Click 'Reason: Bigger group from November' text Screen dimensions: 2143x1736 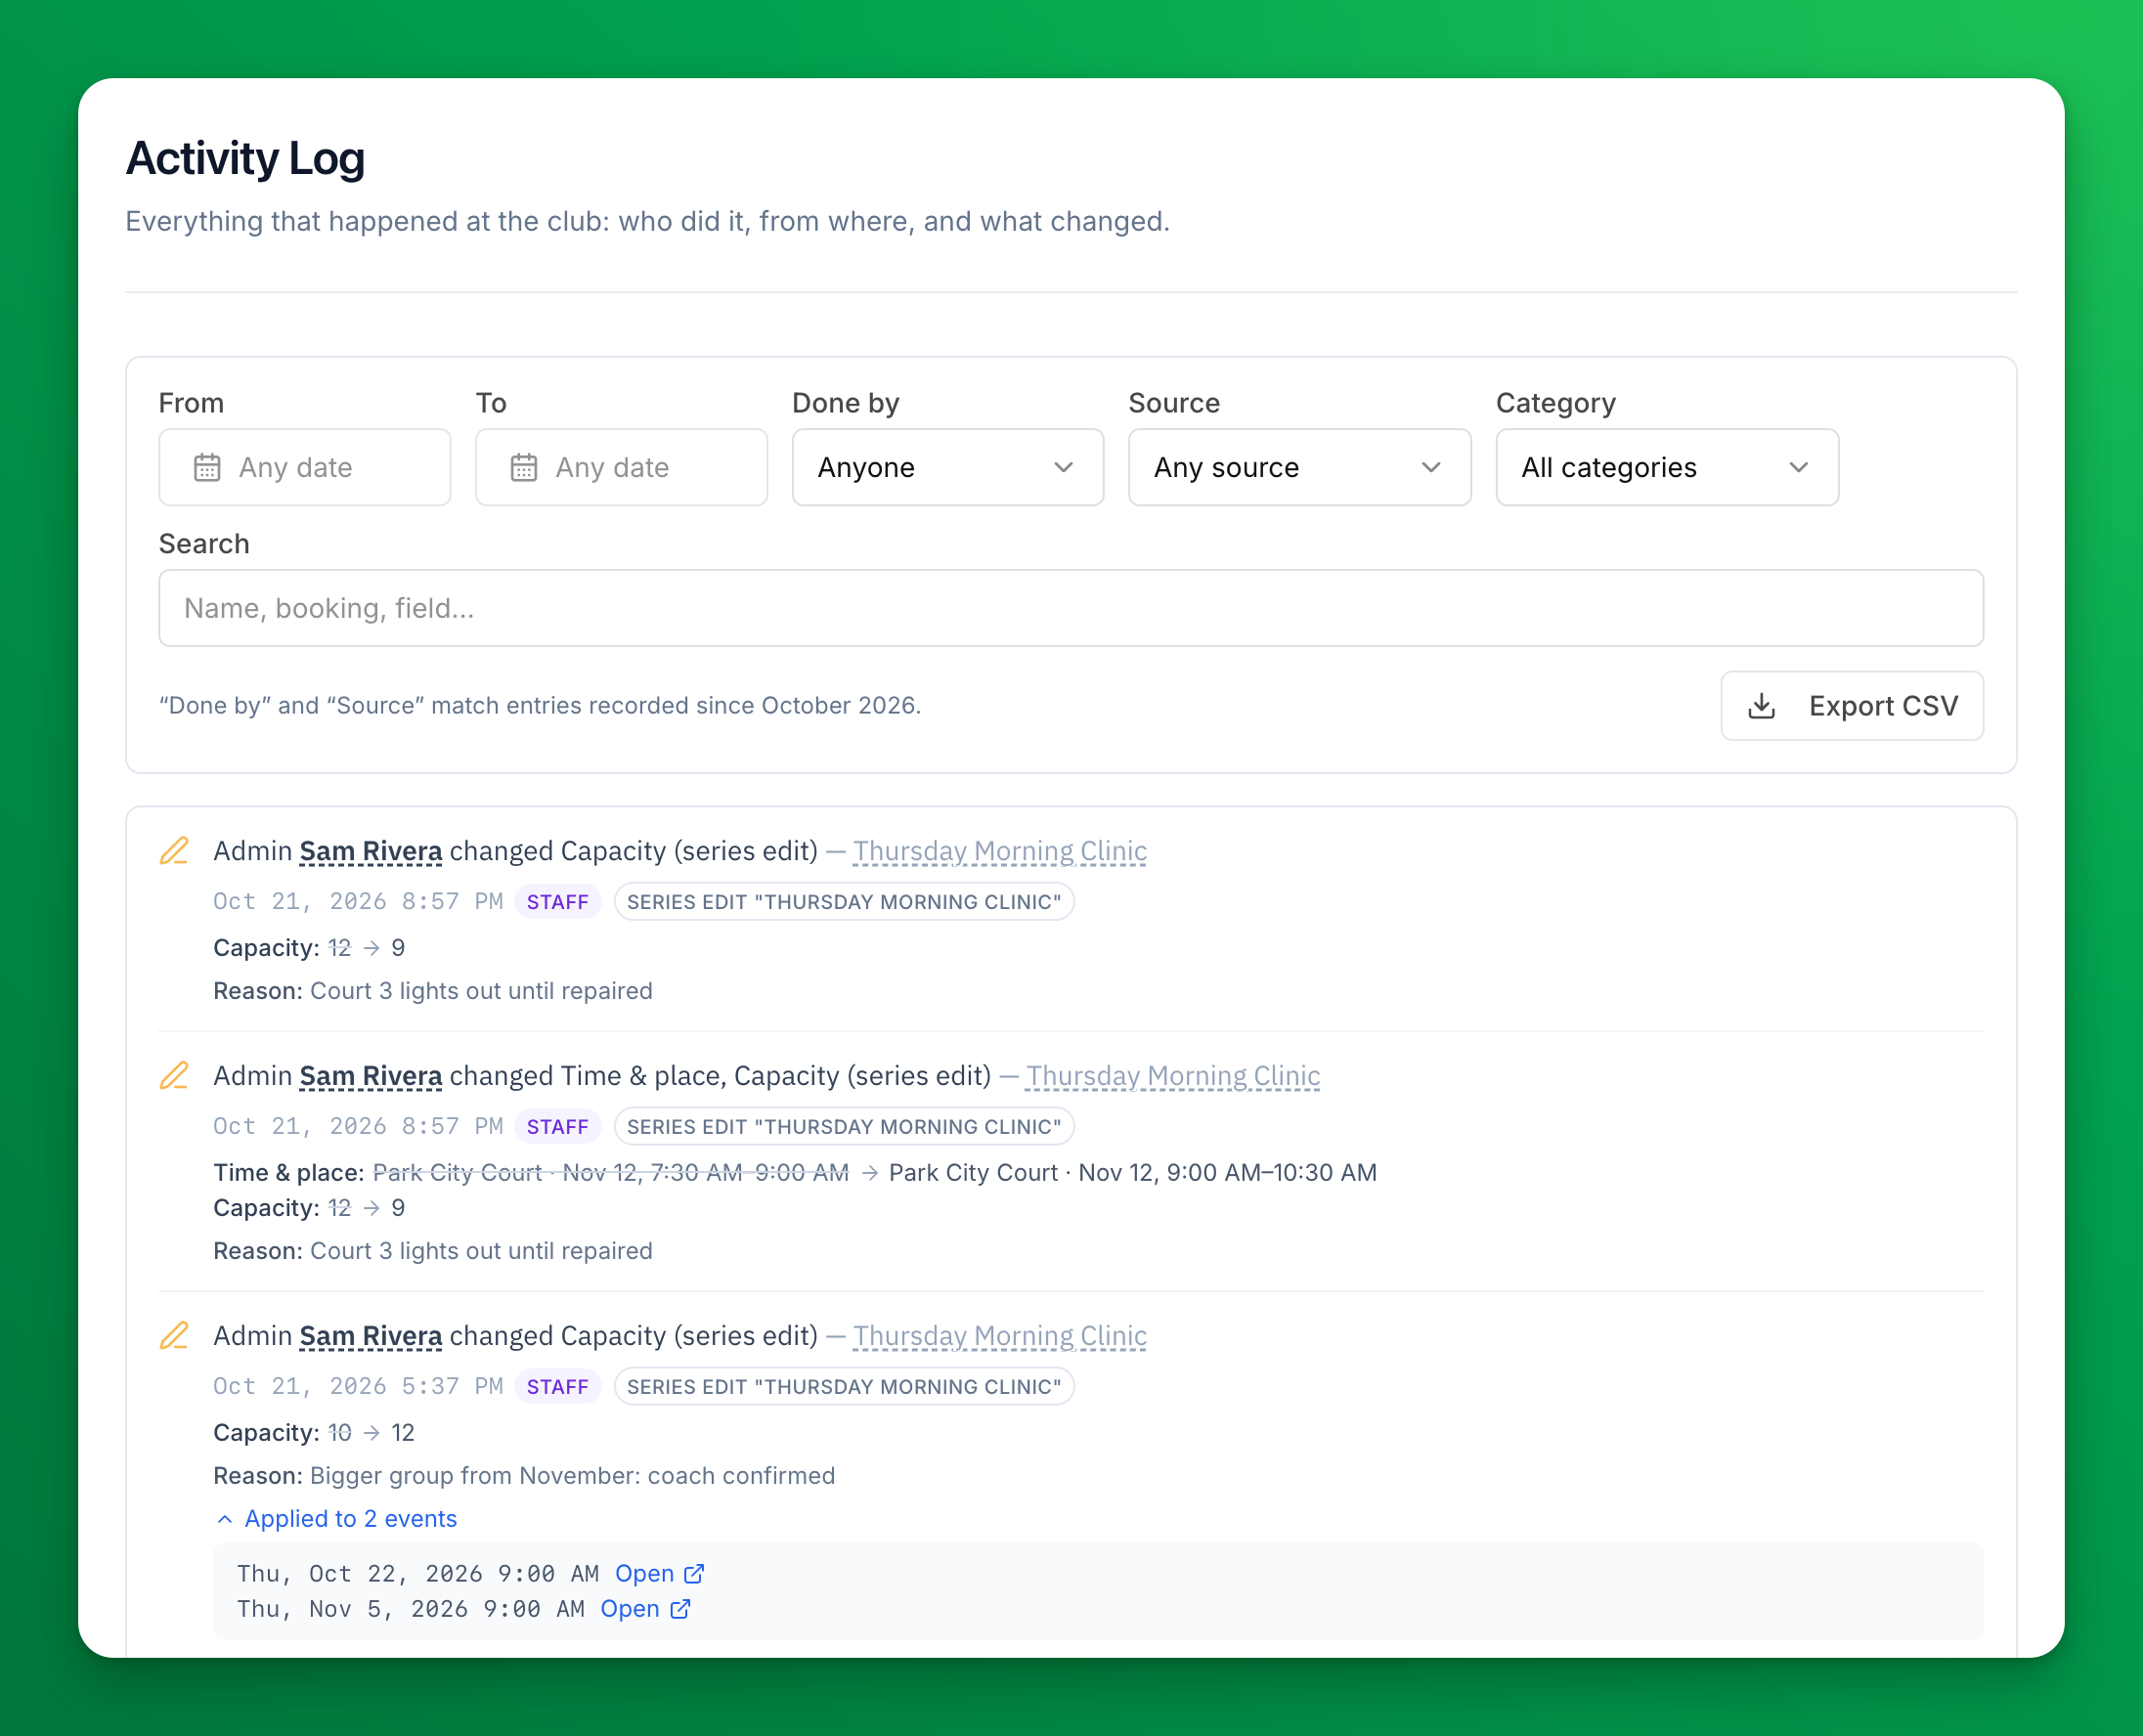tap(524, 1476)
